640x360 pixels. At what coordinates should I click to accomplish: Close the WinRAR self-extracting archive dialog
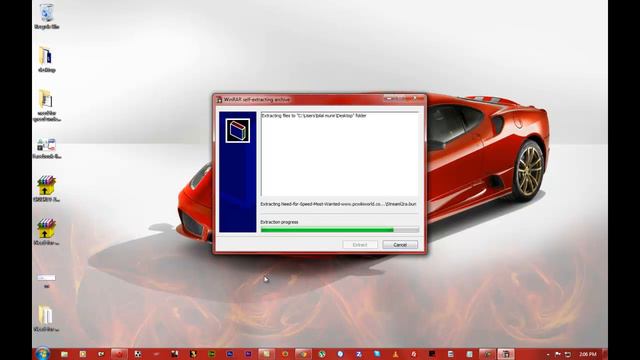[415, 98]
